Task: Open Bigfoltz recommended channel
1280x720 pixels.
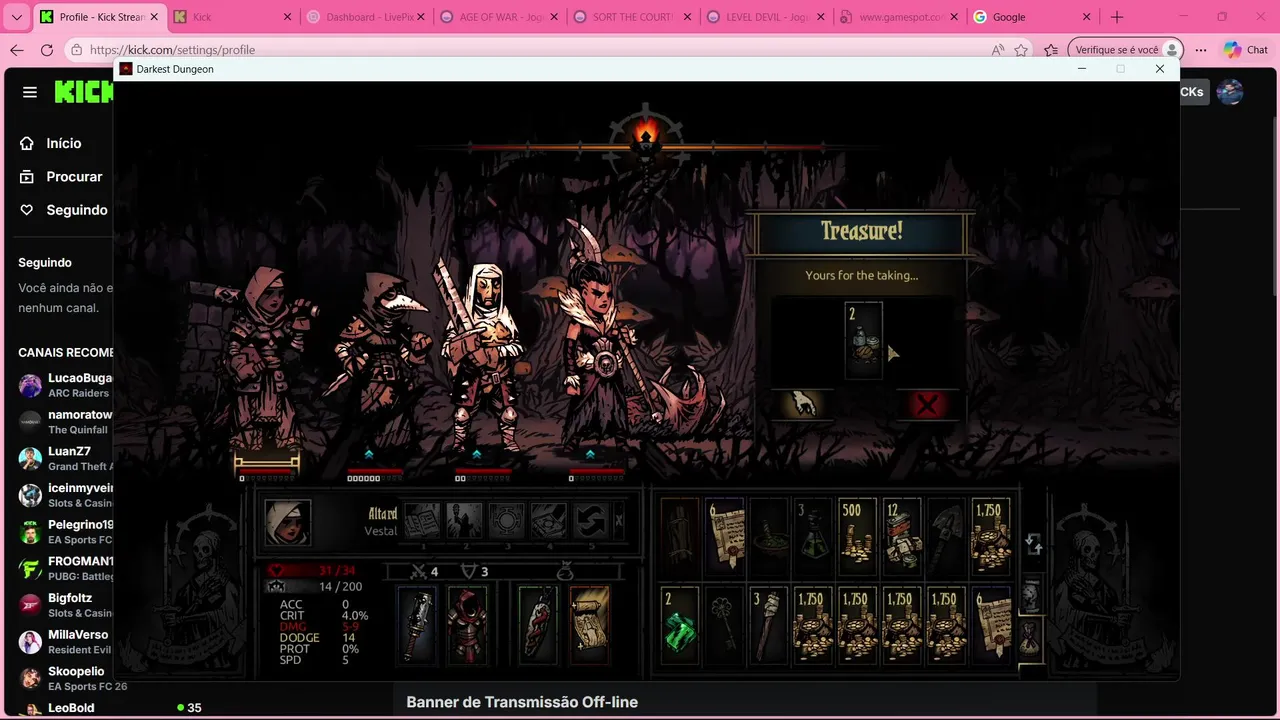Action: pyautogui.click(x=65, y=605)
